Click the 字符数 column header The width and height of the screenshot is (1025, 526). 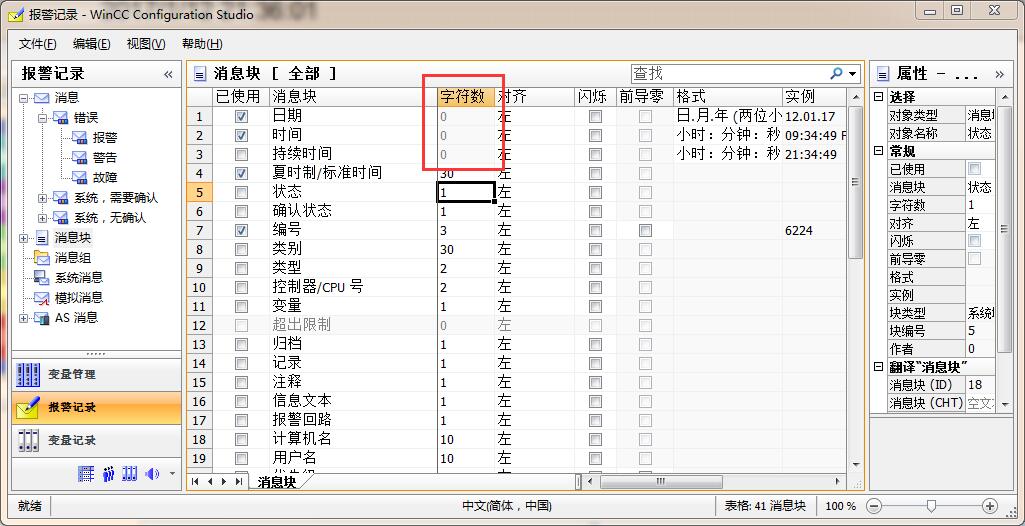tap(465, 97)
